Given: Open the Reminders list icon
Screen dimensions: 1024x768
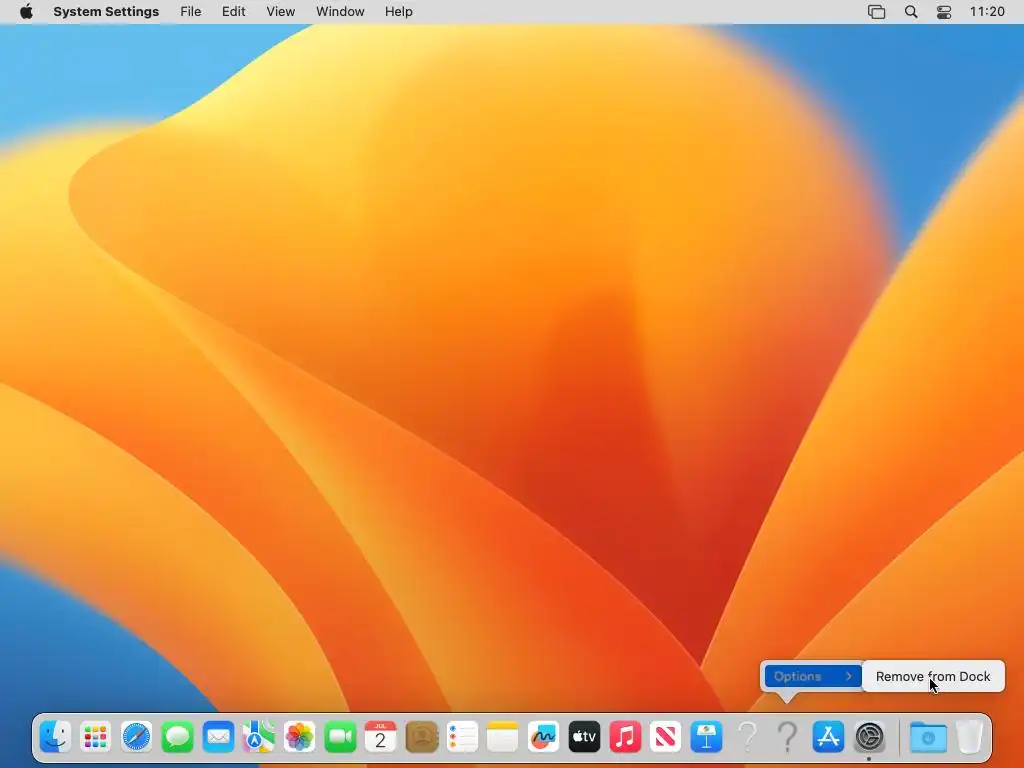Looking at the screenshot, I should (x=462, y=737).
